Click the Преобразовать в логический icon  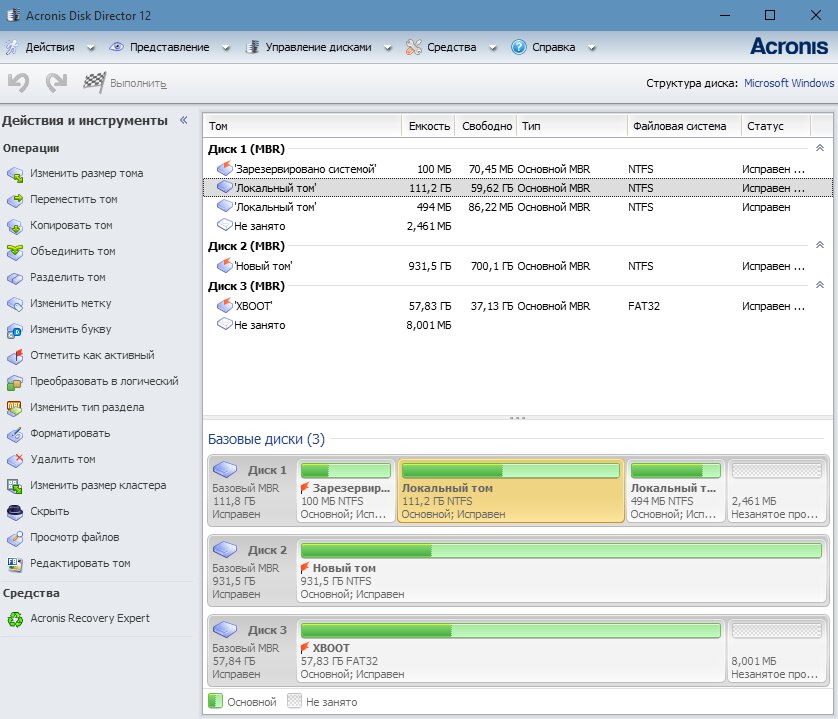[15, 382]
